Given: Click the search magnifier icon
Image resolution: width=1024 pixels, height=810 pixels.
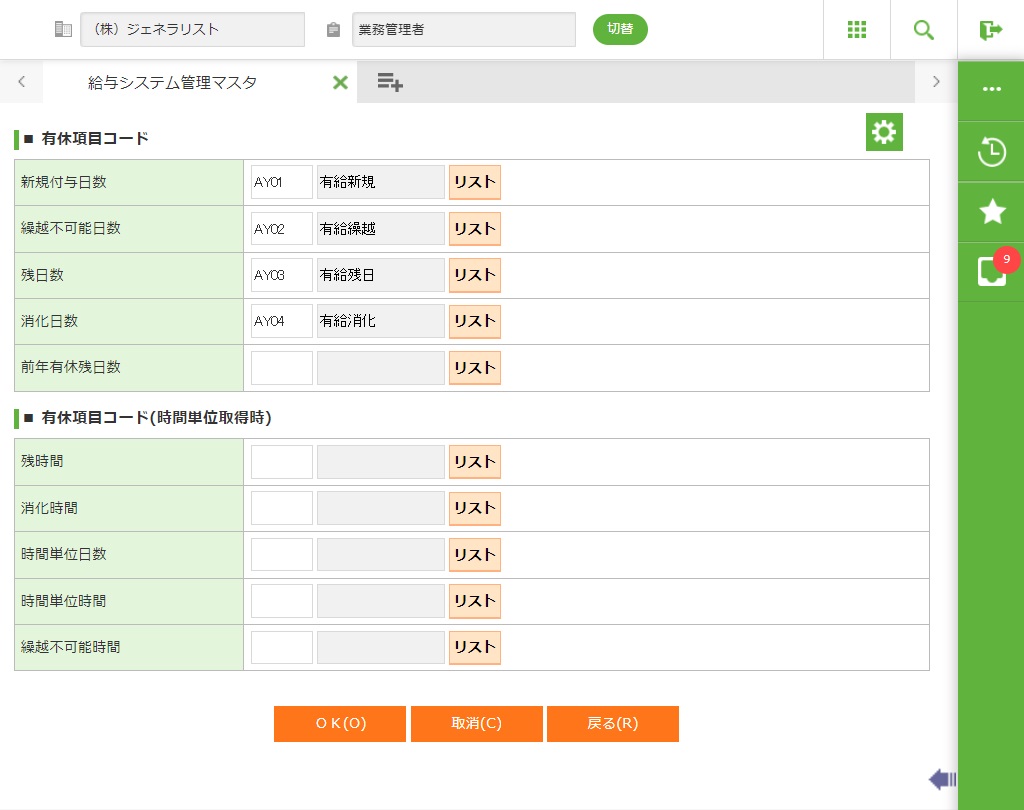Looking at the screenshot, I should pos(923,30).
